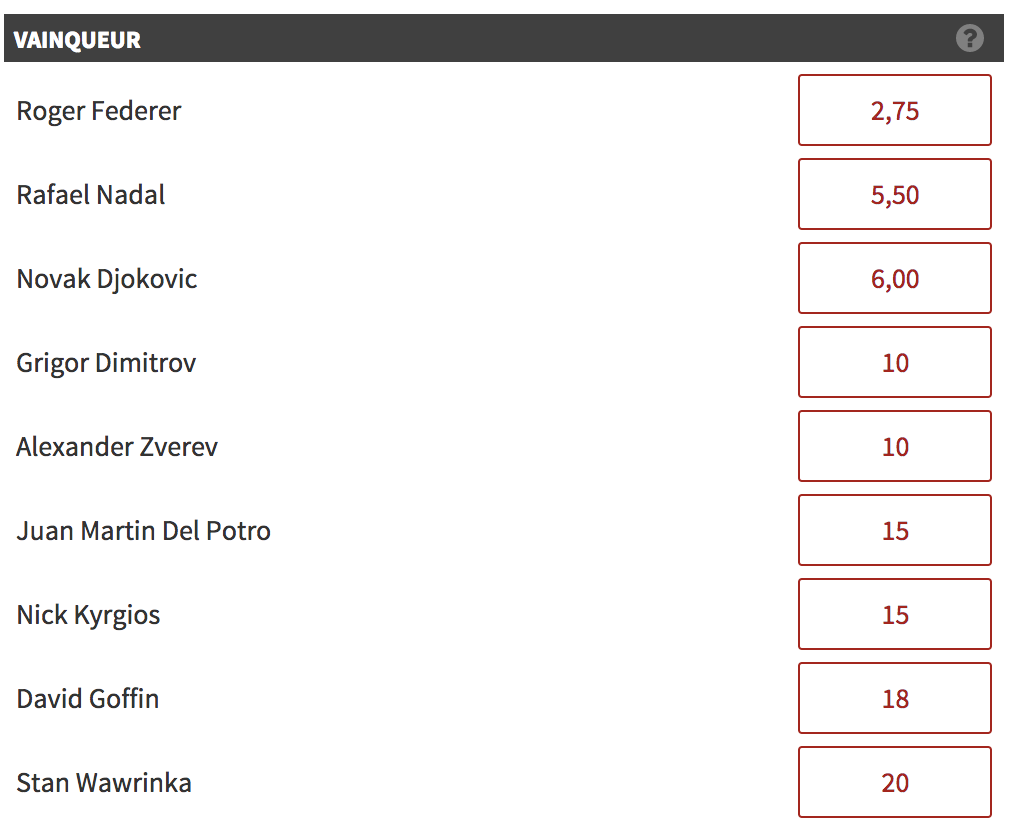
Task: Click the Rafael Nadal name
Action: point(91,195)
